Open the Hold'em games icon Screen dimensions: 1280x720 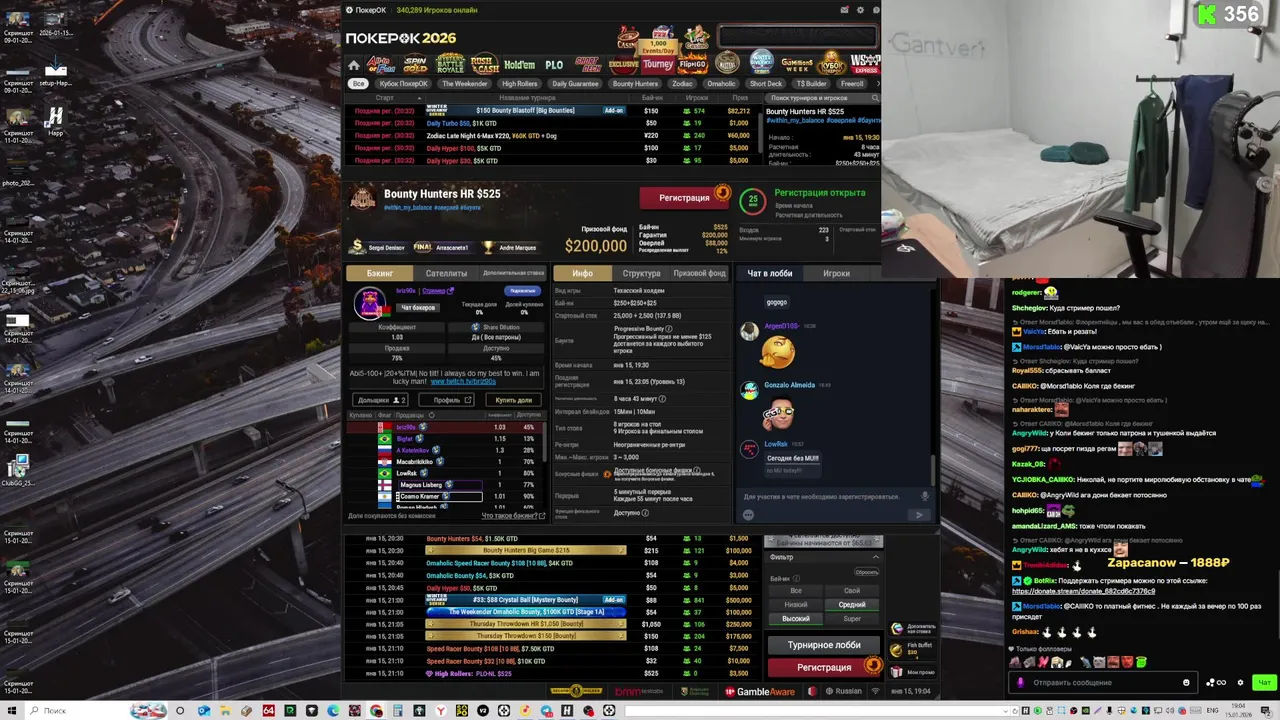point(520,65)
